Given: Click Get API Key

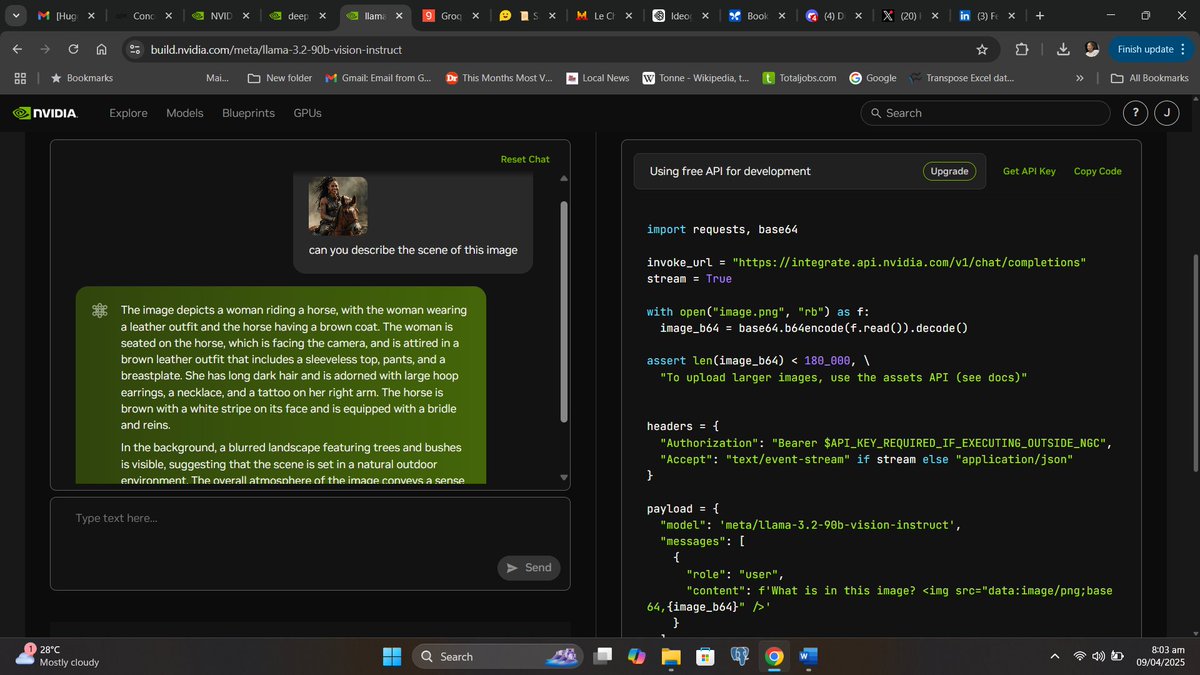Looking at the screenshot, I should [x=1029, y=171].
